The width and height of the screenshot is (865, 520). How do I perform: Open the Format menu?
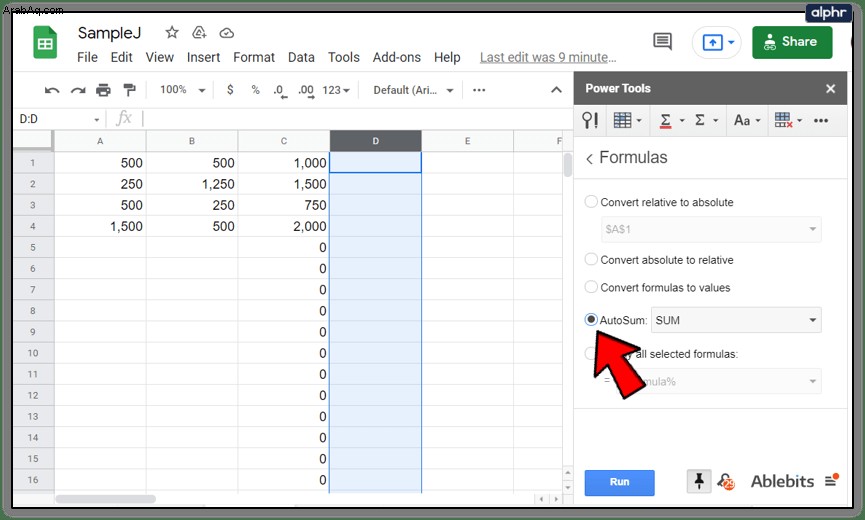tap(254, 57)
